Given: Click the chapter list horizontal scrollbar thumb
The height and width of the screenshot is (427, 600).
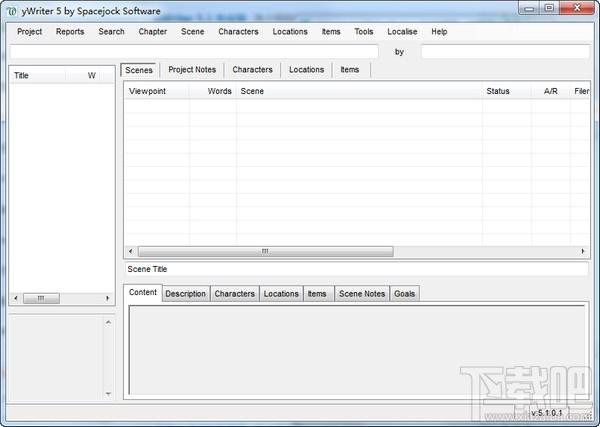Looking at the screenshot, I should click(x=41, y=298).
